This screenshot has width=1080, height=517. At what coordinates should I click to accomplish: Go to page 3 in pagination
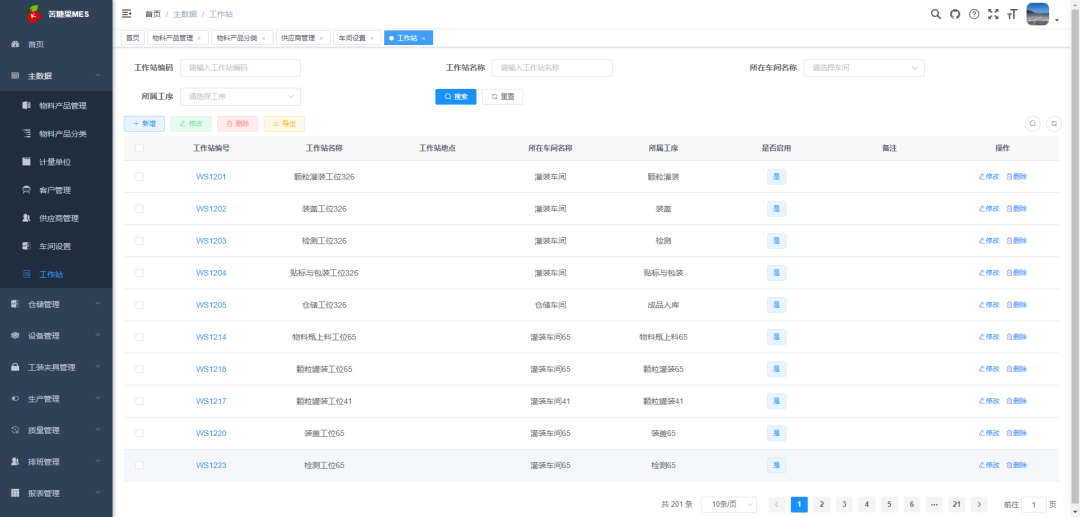[843, 505]
